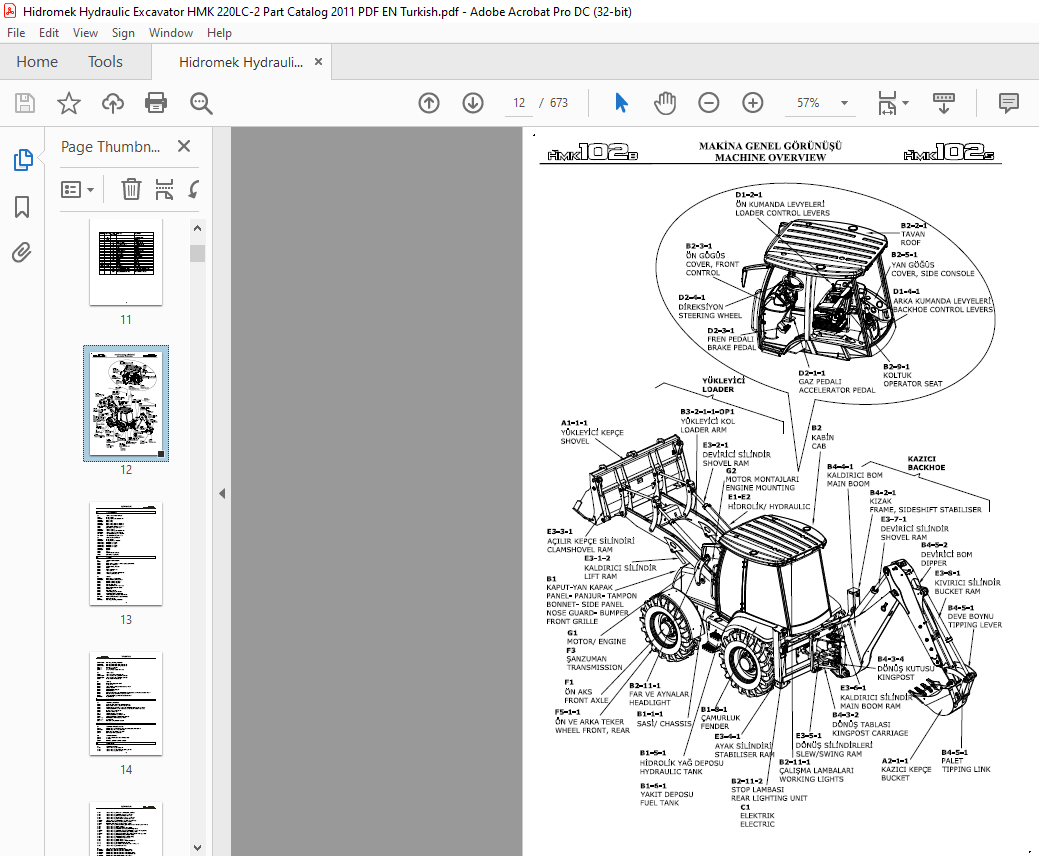Click the 'BRAKE PEDAL' label

click(x=731, y=347)
